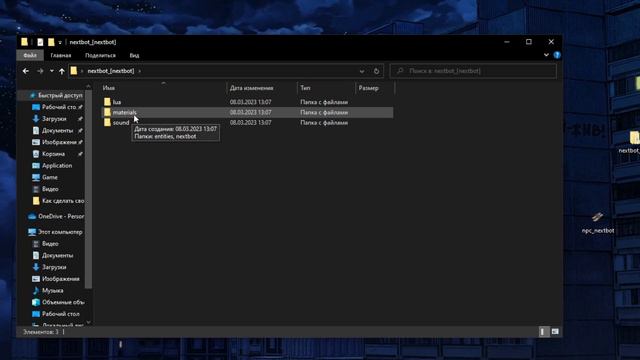Click sidebar scroll down arrow
Viewport: 640px width, 360px height.
(x=89, y=322)
